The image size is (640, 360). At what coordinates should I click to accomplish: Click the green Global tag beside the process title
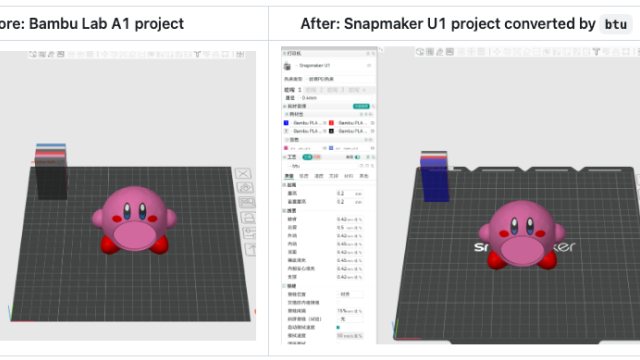pos(307,157)
